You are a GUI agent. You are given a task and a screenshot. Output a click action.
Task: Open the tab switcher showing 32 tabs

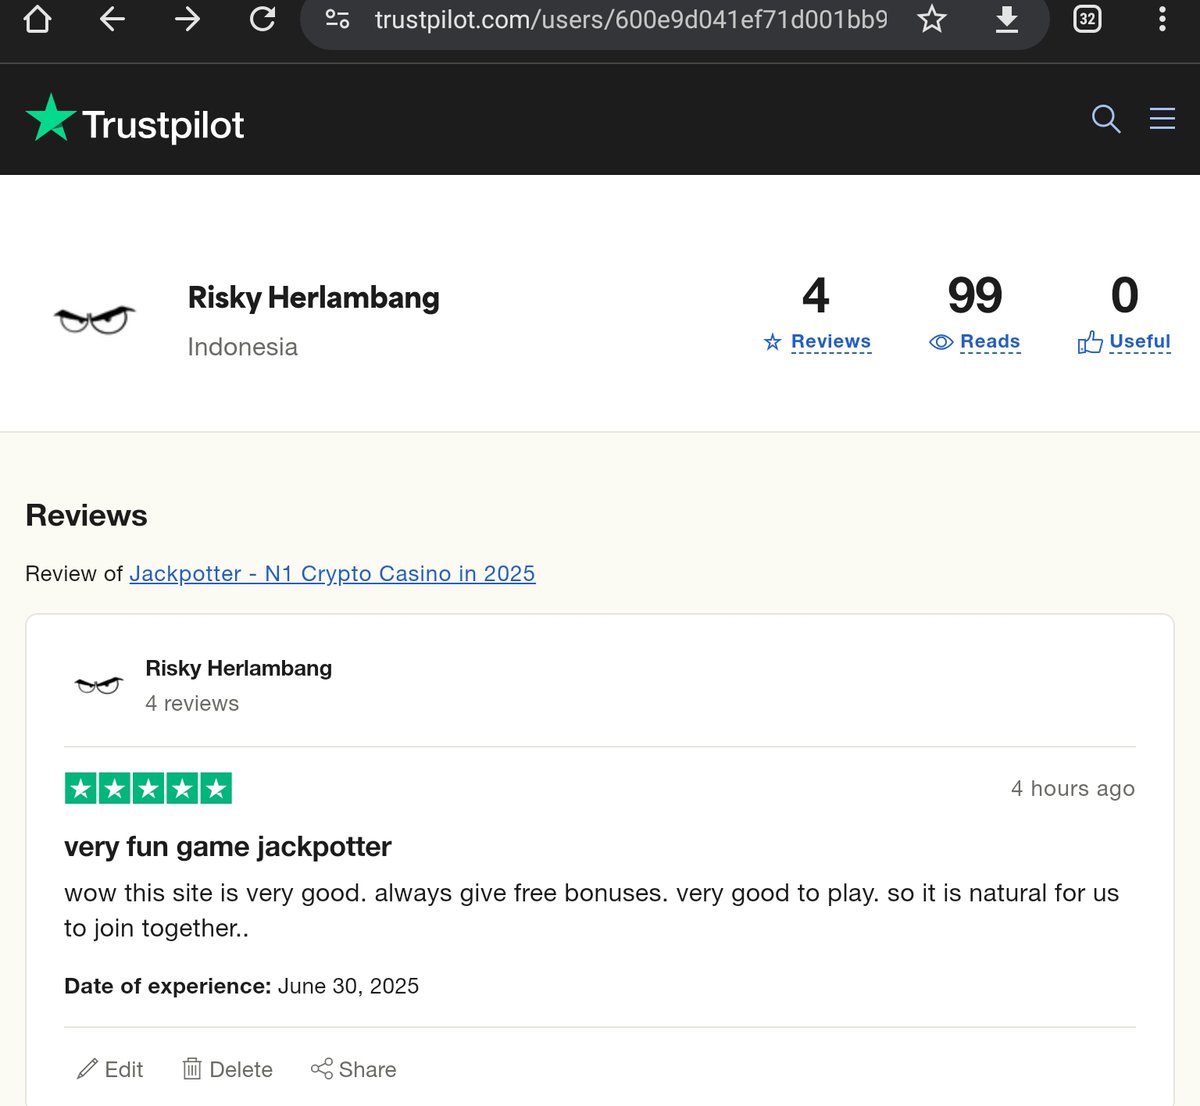coord(1087,19)
